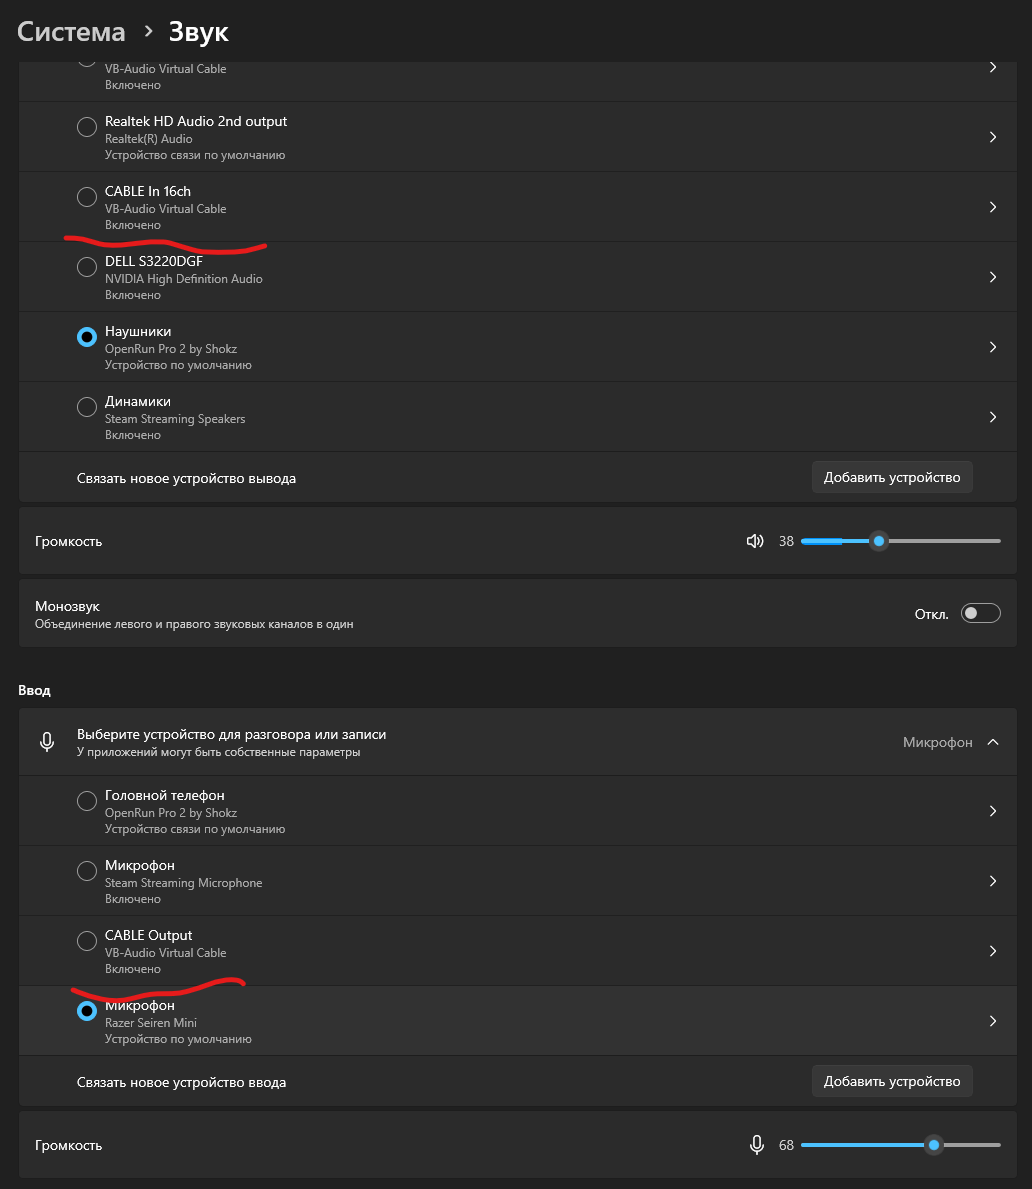Open CABLE Output properties arrow
This screenshot has width=1032, height=1189.
tap(993, 951)
